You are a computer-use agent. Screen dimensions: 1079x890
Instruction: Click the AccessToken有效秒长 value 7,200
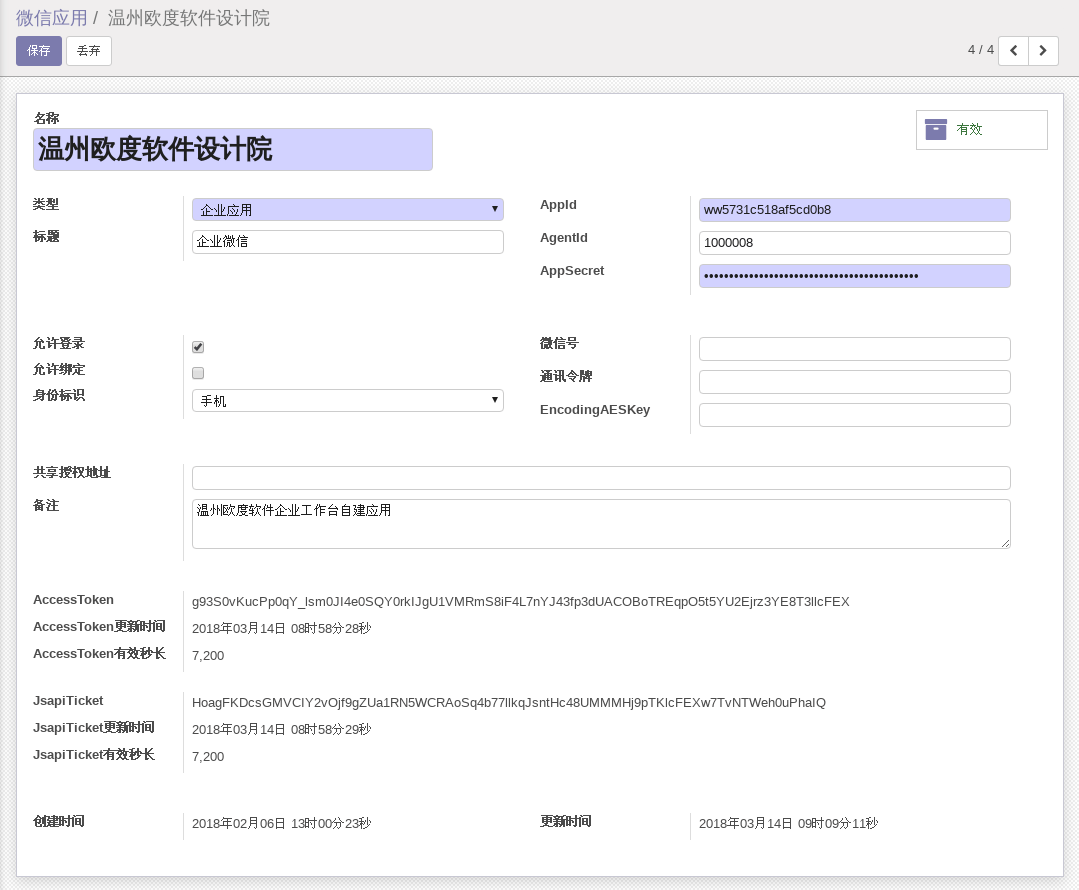pyautogui.click(x=208, y=656)
